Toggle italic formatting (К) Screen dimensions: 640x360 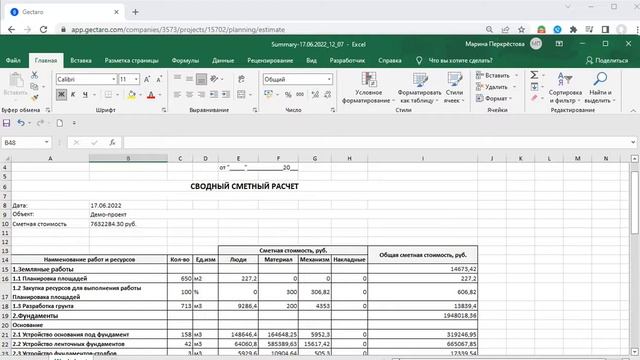[73, 95]
